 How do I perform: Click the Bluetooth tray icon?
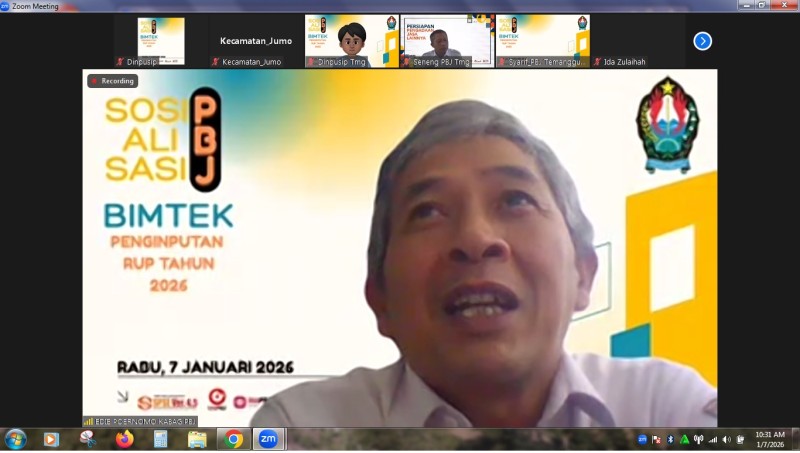[x=670, y=439]
